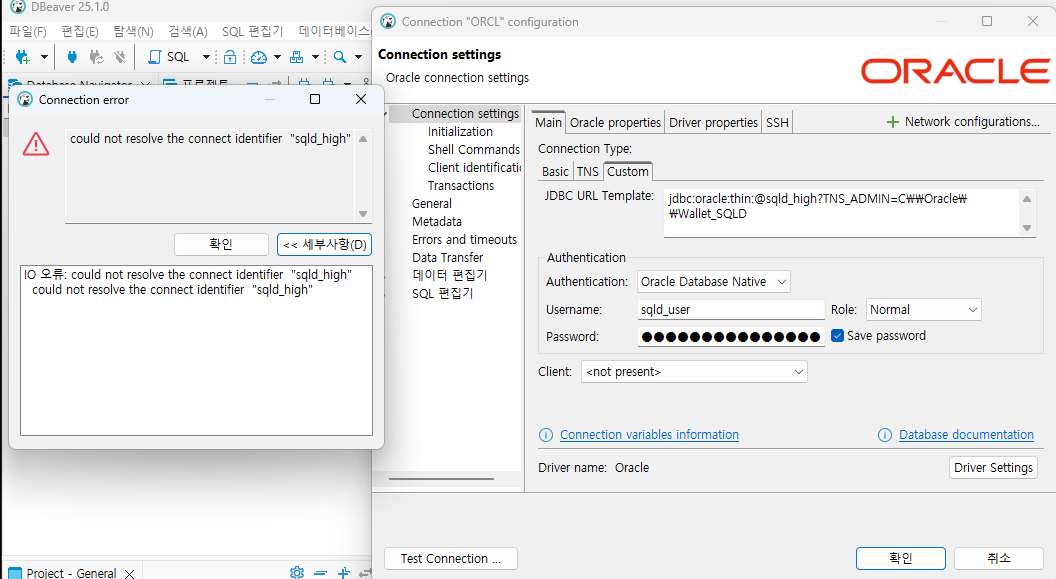Click the transaction lock icon in the toolbar

click(230, 57)
